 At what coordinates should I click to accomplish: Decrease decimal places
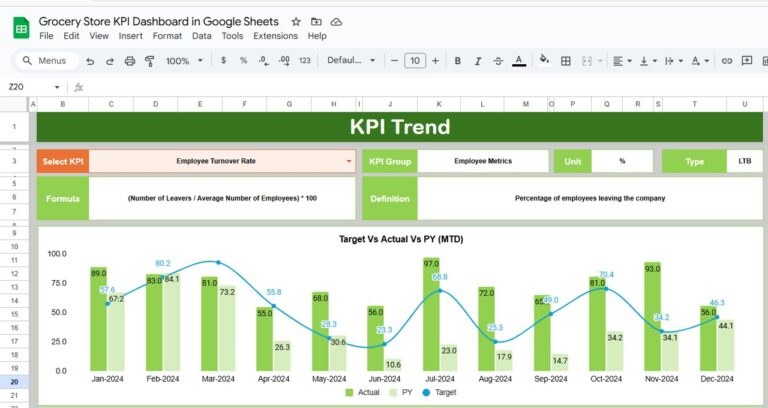tap(264, 60)
